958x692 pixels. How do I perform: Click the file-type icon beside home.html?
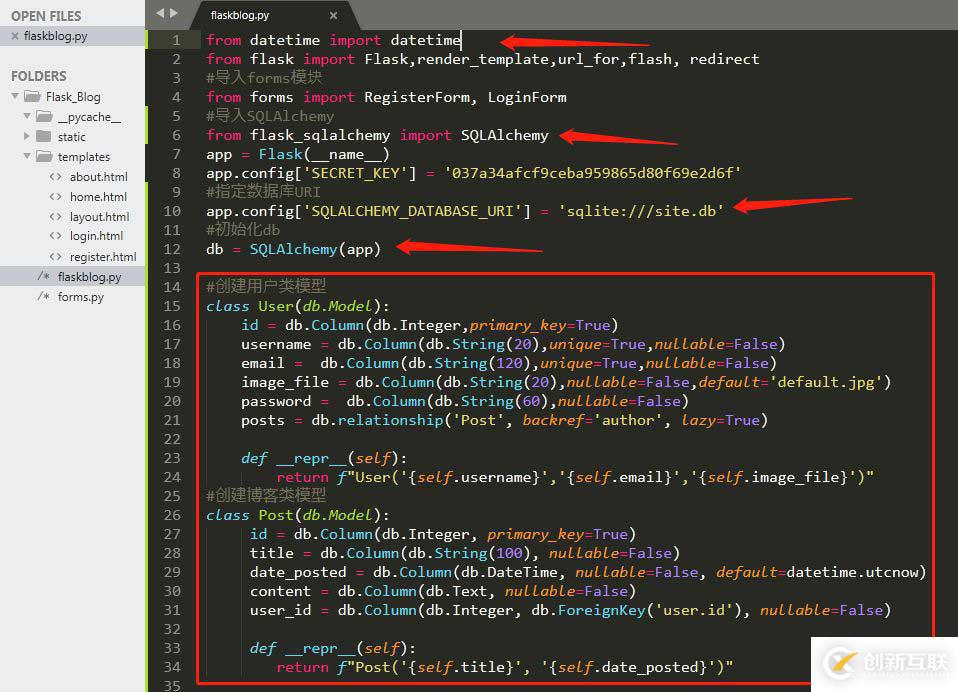coord(56,197)
